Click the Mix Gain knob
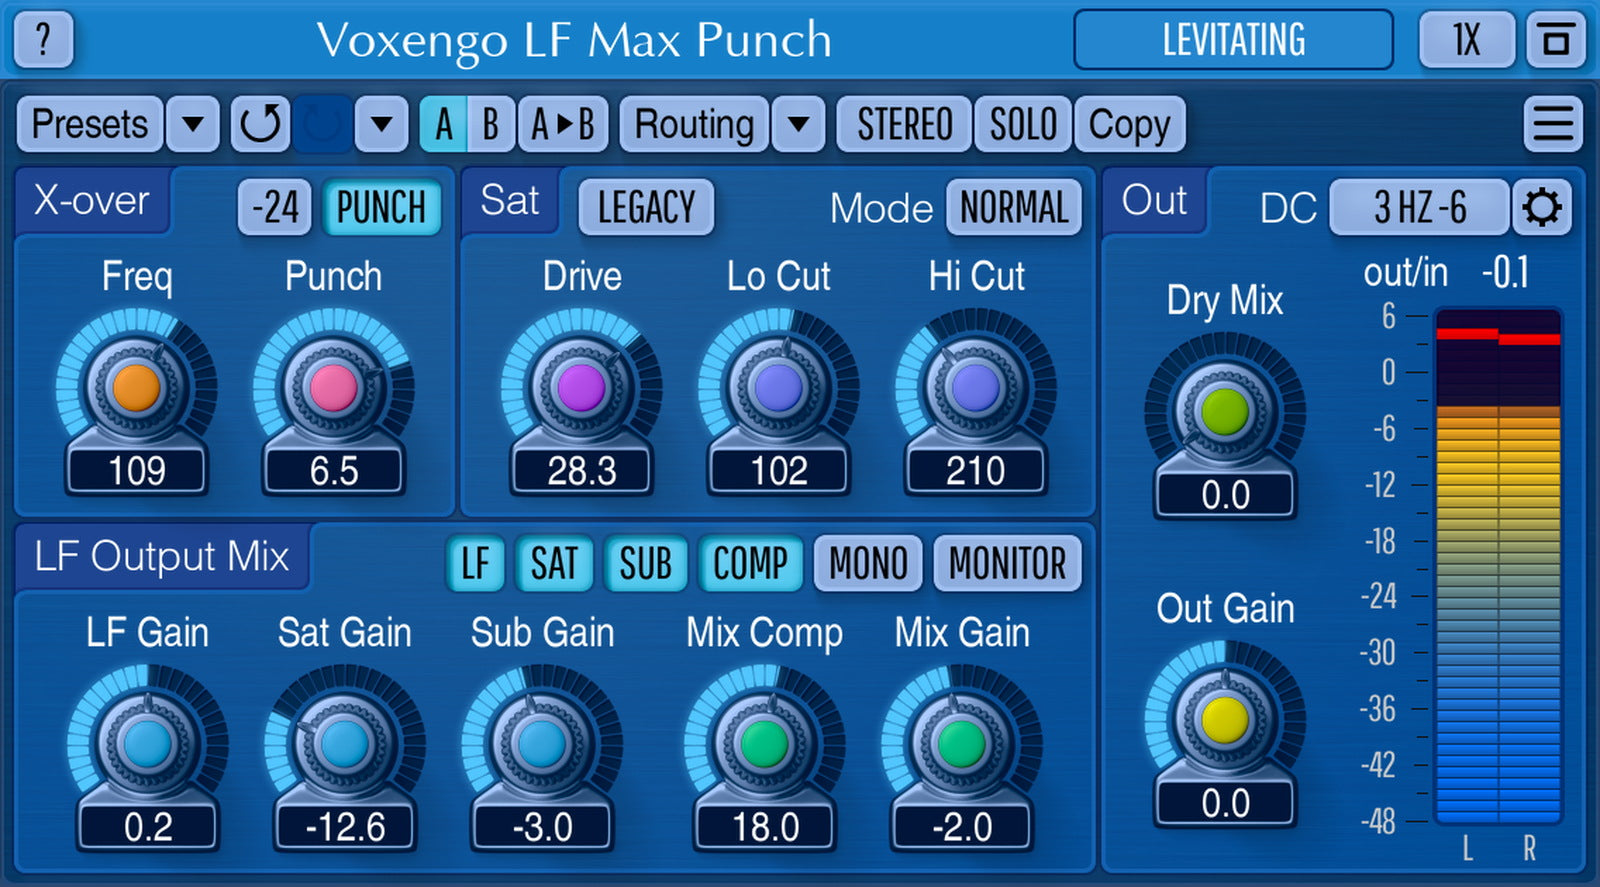This screenshot has width=1600, height=887. click(962, 744)
